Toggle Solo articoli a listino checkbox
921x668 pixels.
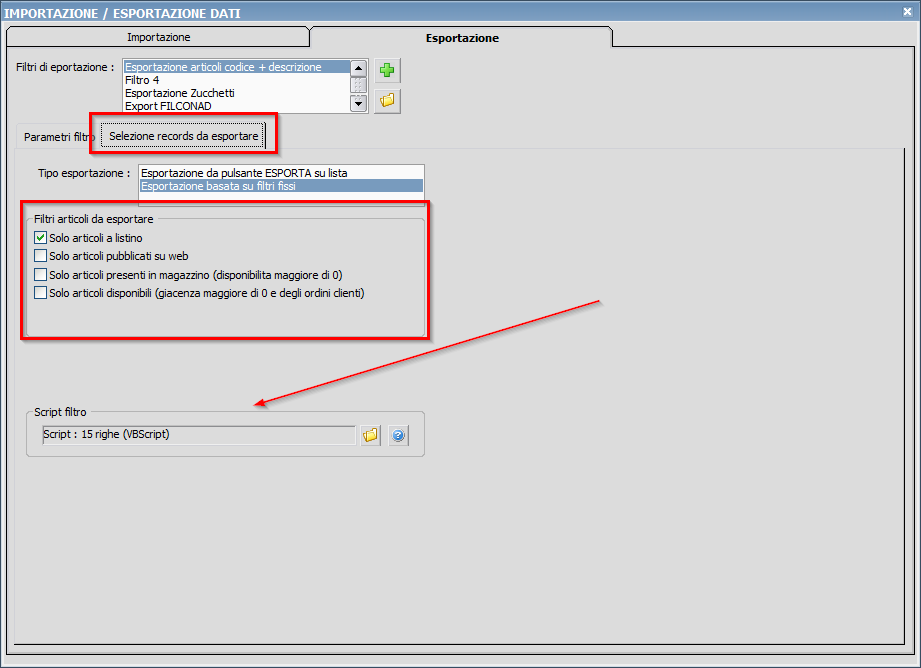(x=41, y=238)
